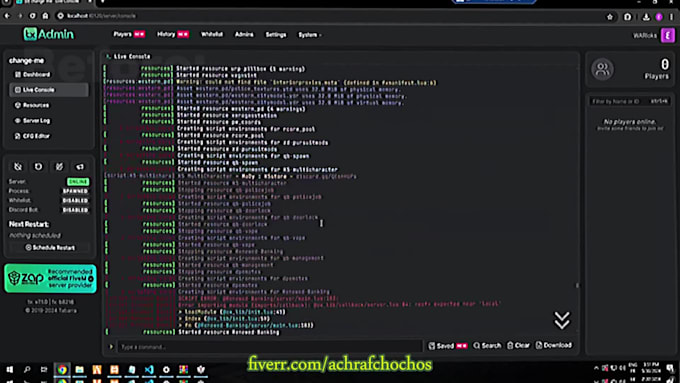Click the SPAWNED process status badge
The height and width of the screenshot is (383, 680).
pos(75,191)
